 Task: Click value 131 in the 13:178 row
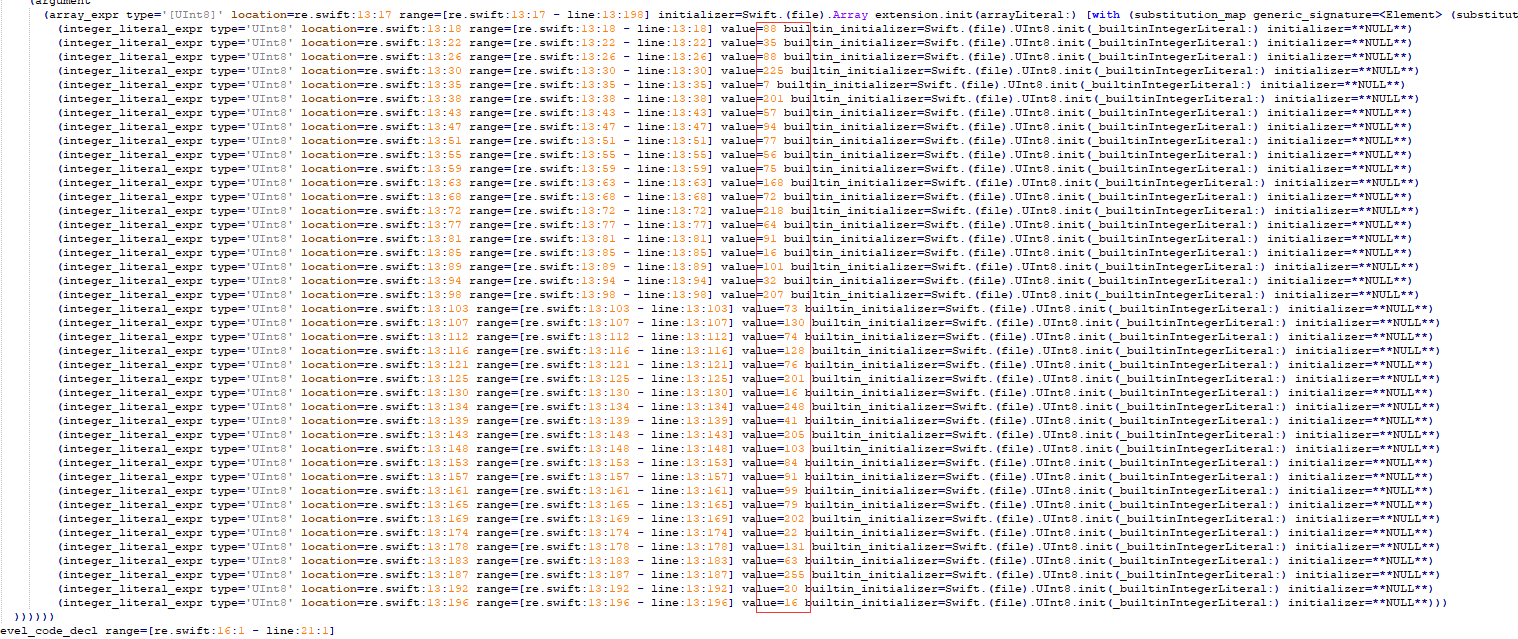(x=794, y=547)
